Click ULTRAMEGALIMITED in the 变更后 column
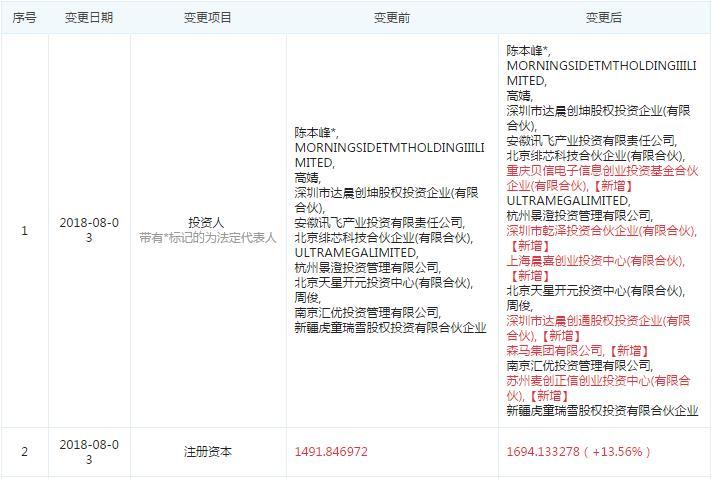Screen dimensions: 713x479 click(x=567, y=200)
